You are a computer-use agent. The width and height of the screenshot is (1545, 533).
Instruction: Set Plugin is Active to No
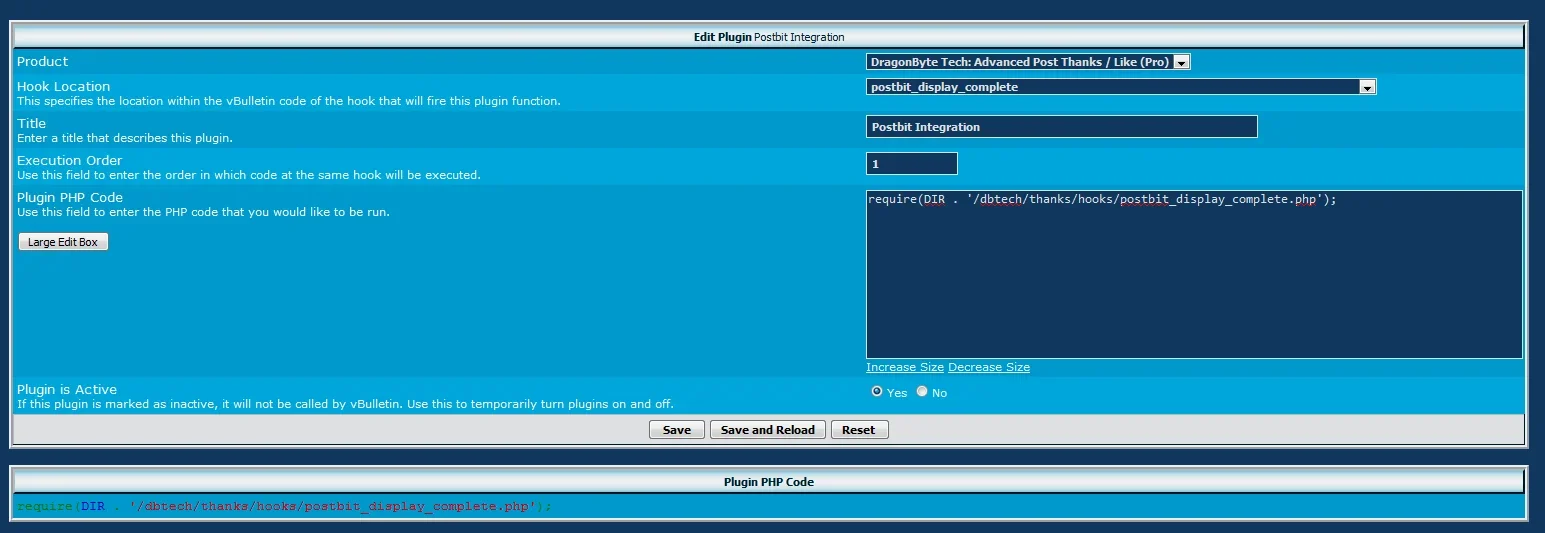922,392
